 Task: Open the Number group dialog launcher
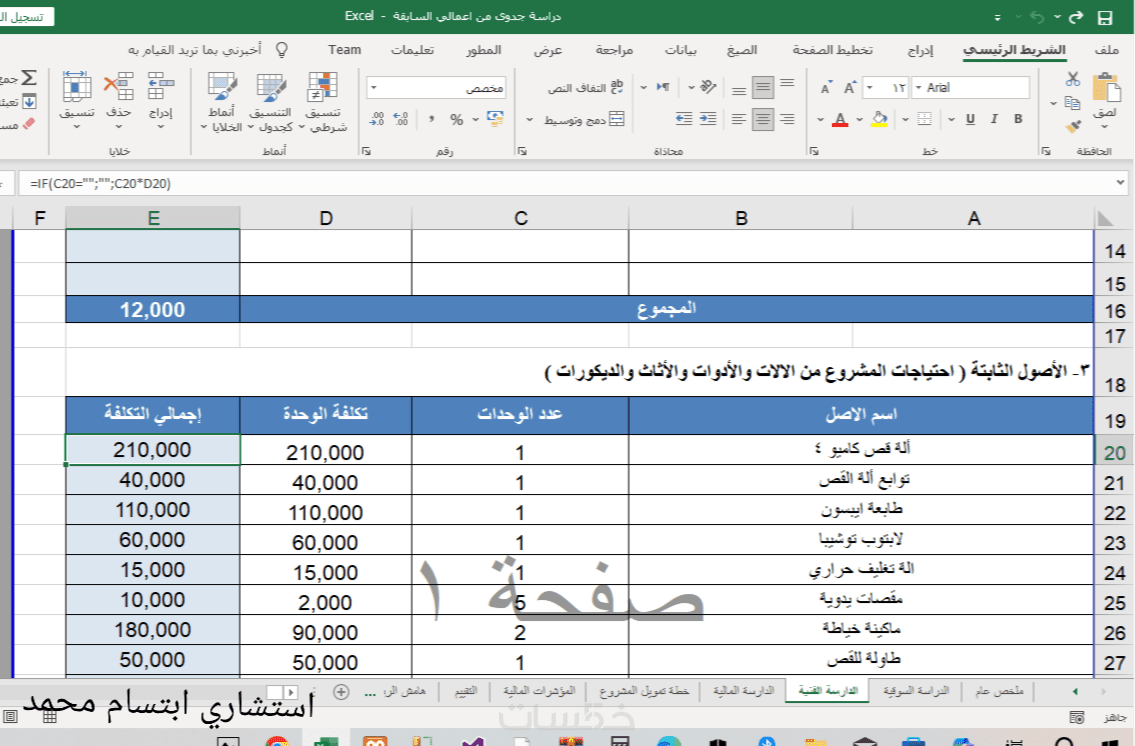point(366,151)
